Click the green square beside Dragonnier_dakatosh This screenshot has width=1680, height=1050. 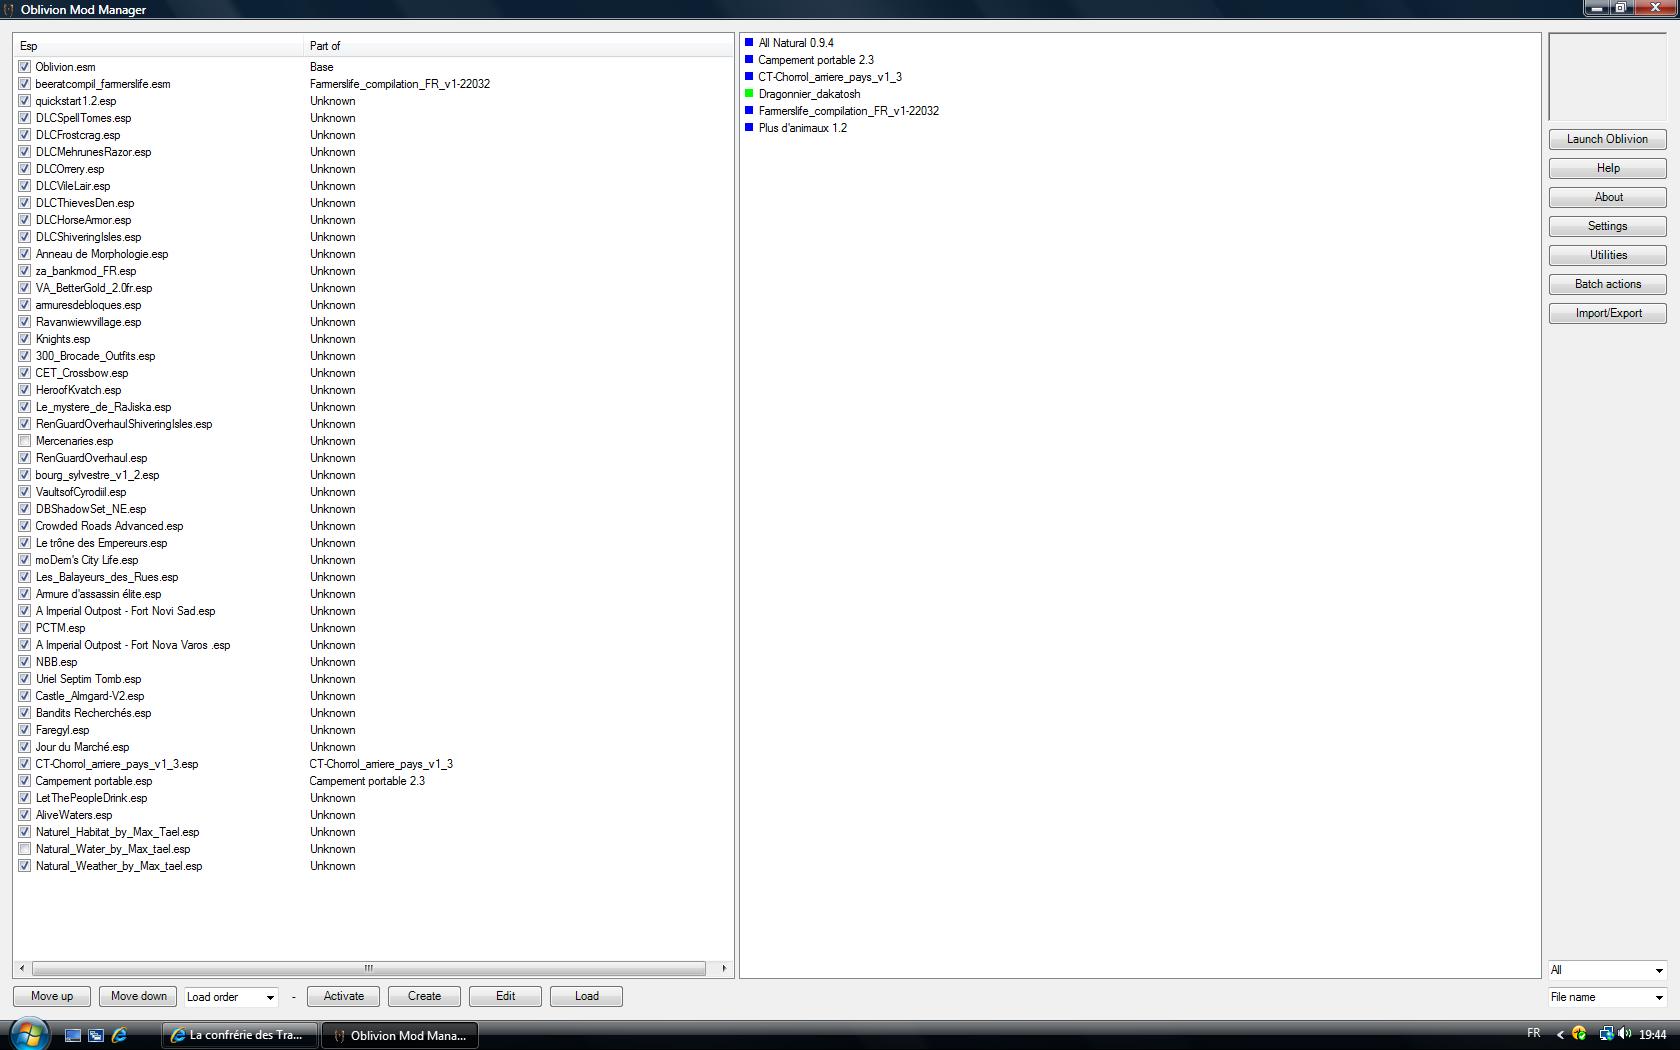tap(748, 94)
